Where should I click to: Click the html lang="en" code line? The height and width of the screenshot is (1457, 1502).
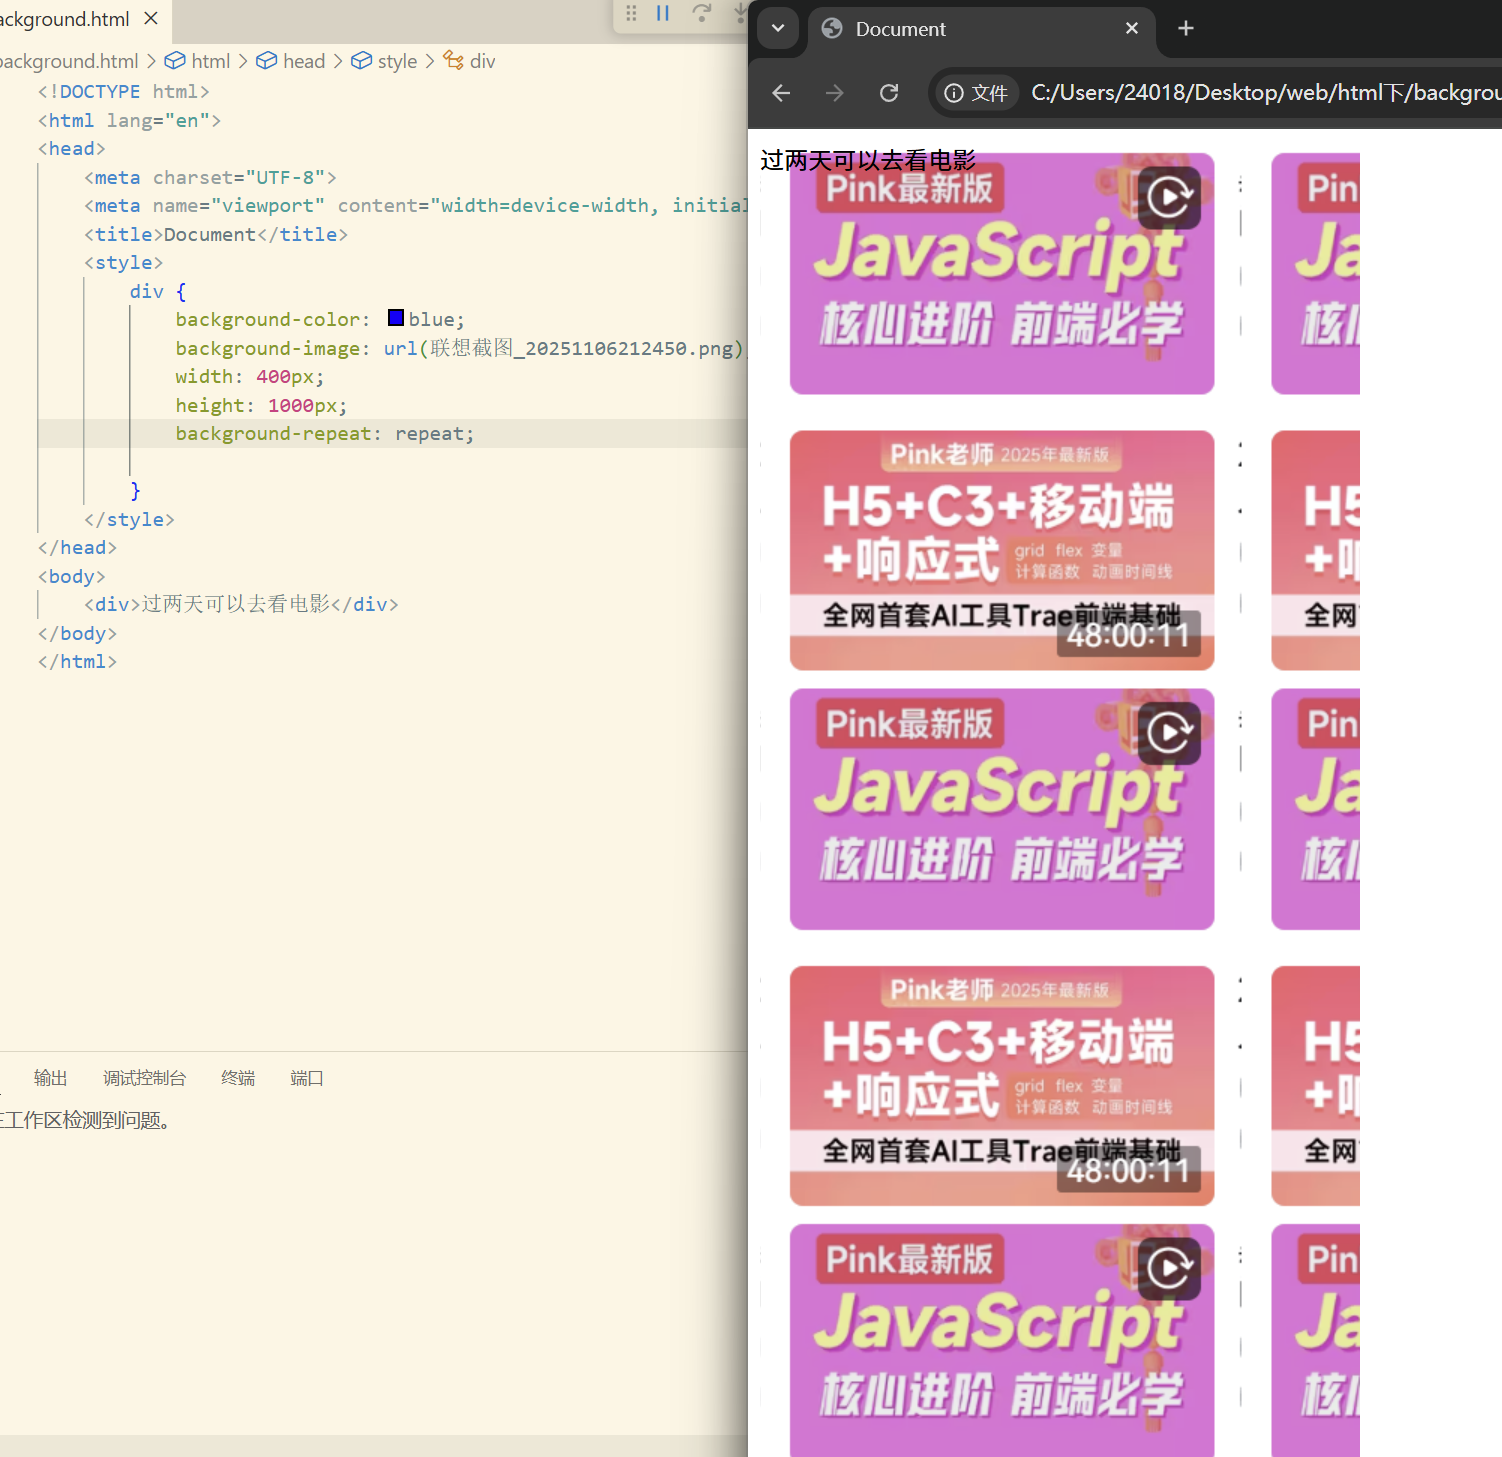tap(130, 120)
